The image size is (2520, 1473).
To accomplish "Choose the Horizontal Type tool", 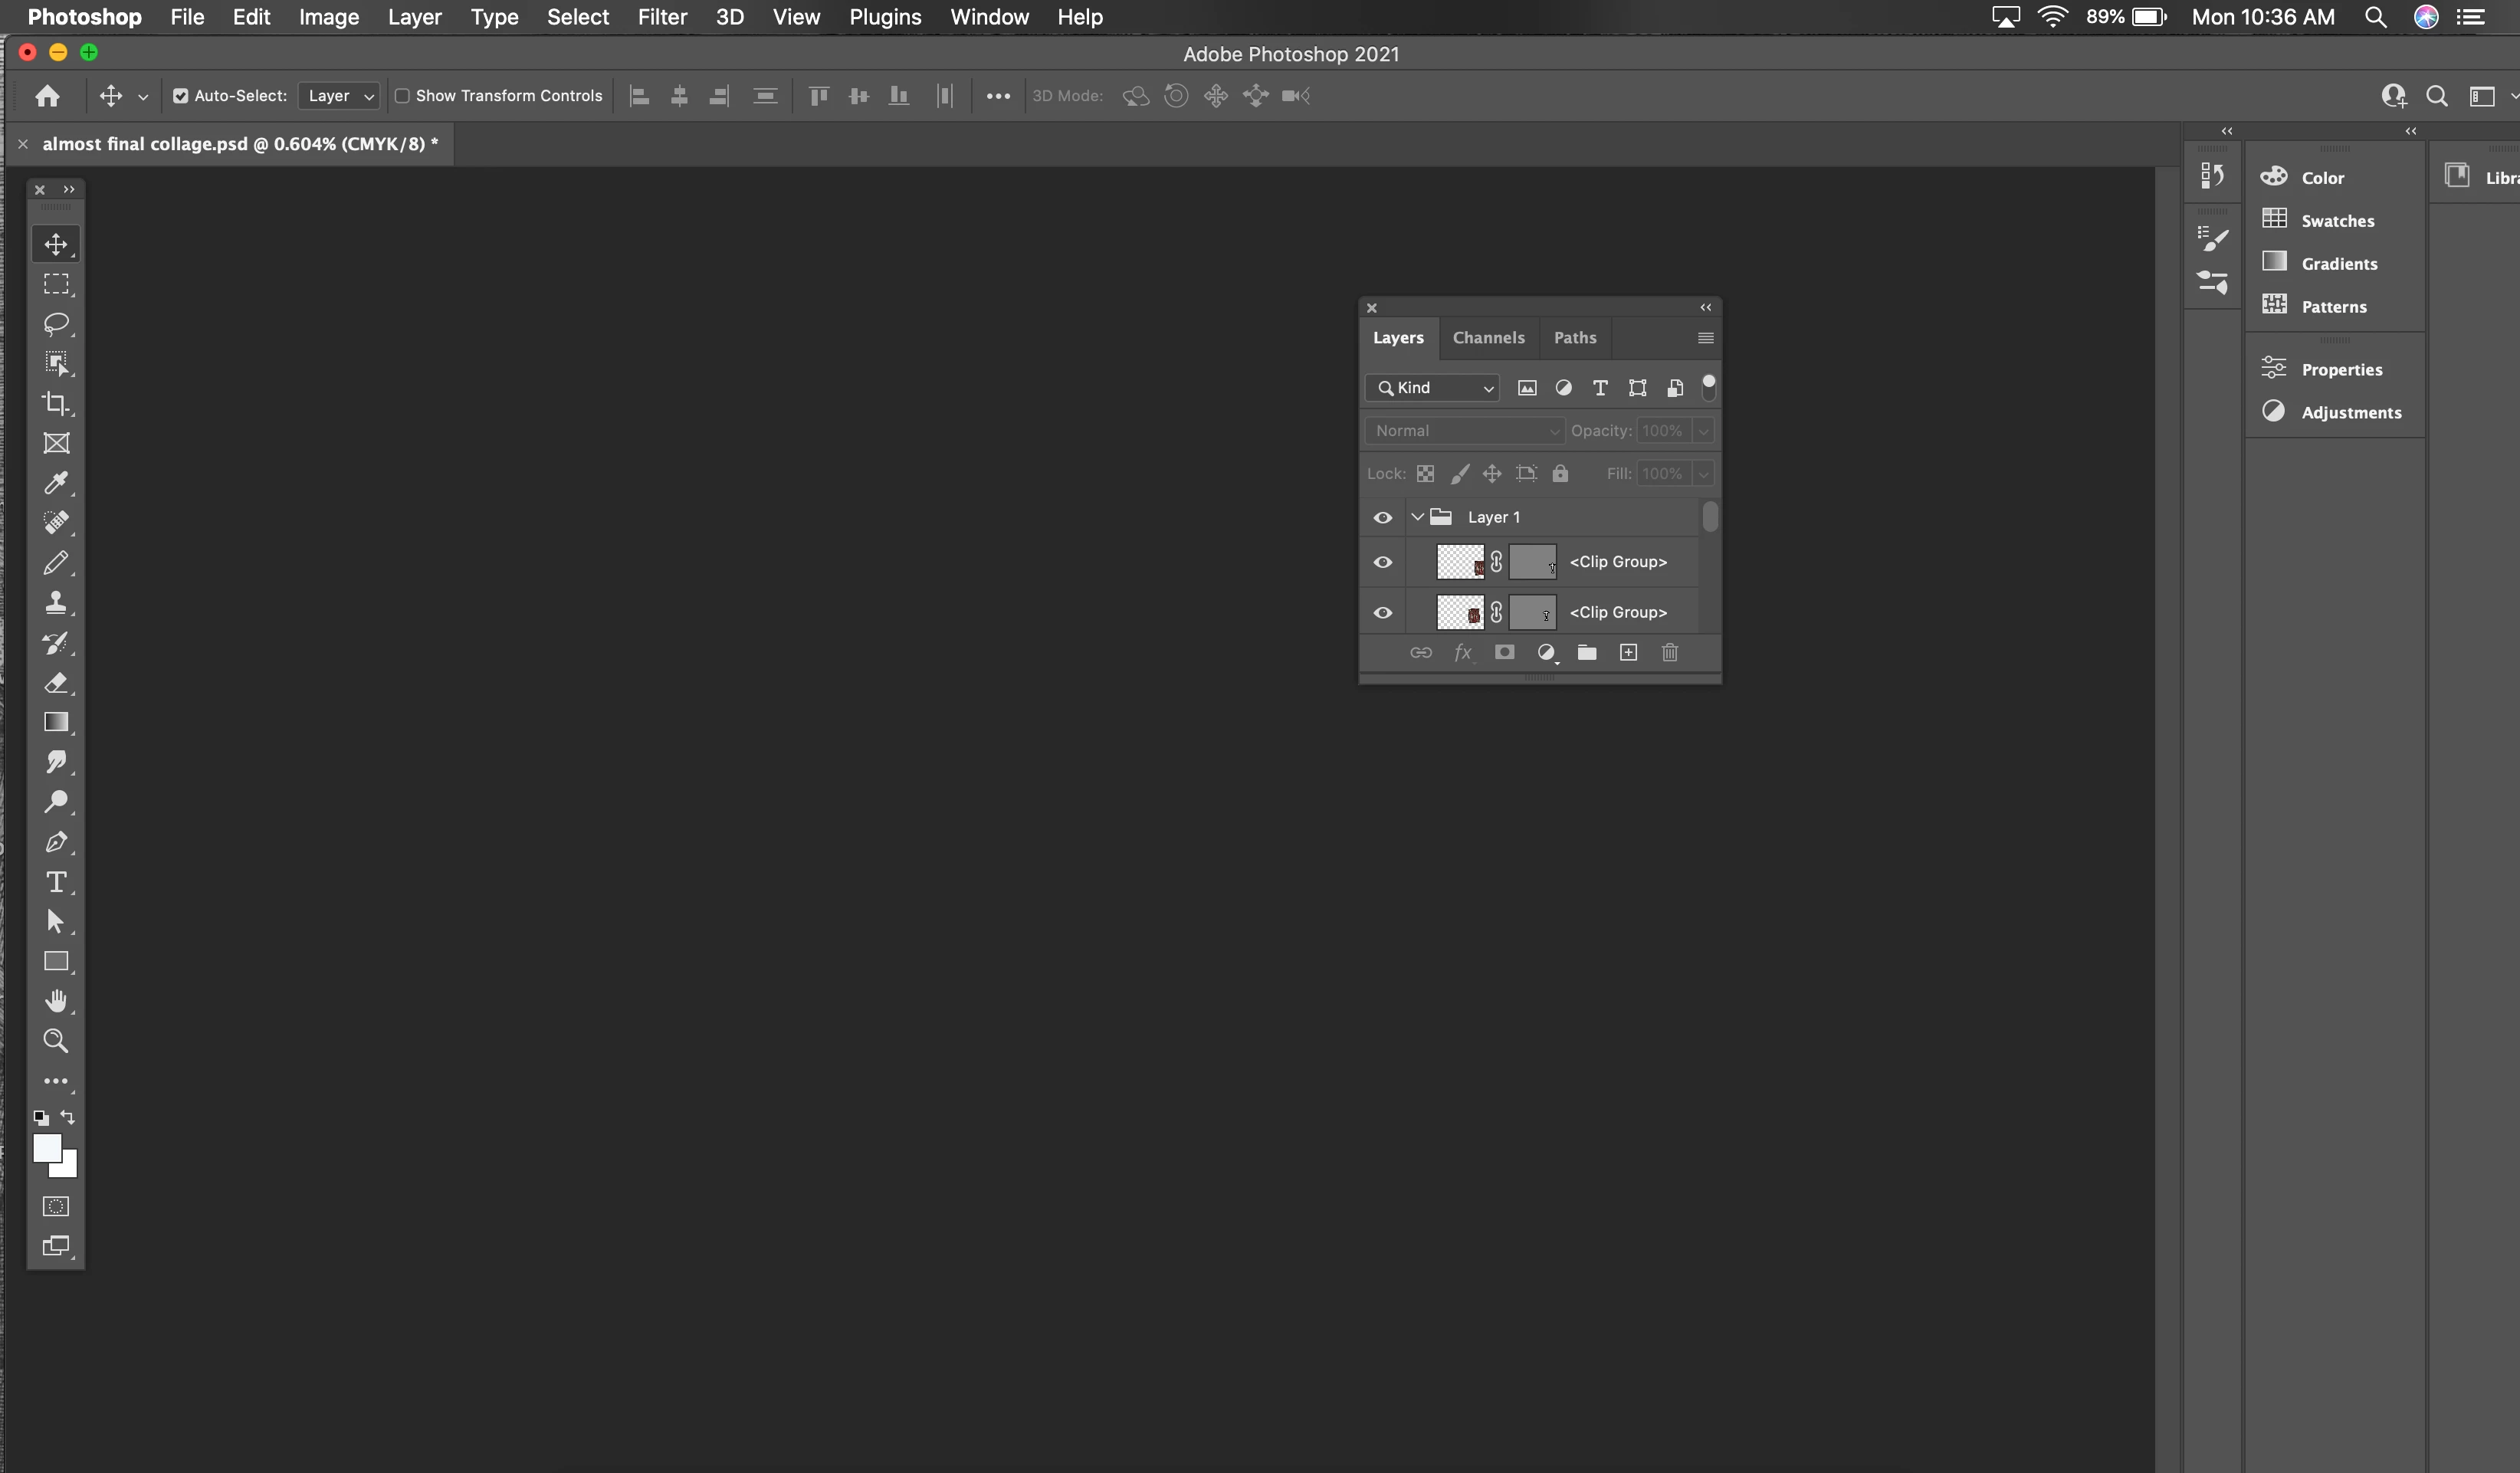I will (56, 882).
